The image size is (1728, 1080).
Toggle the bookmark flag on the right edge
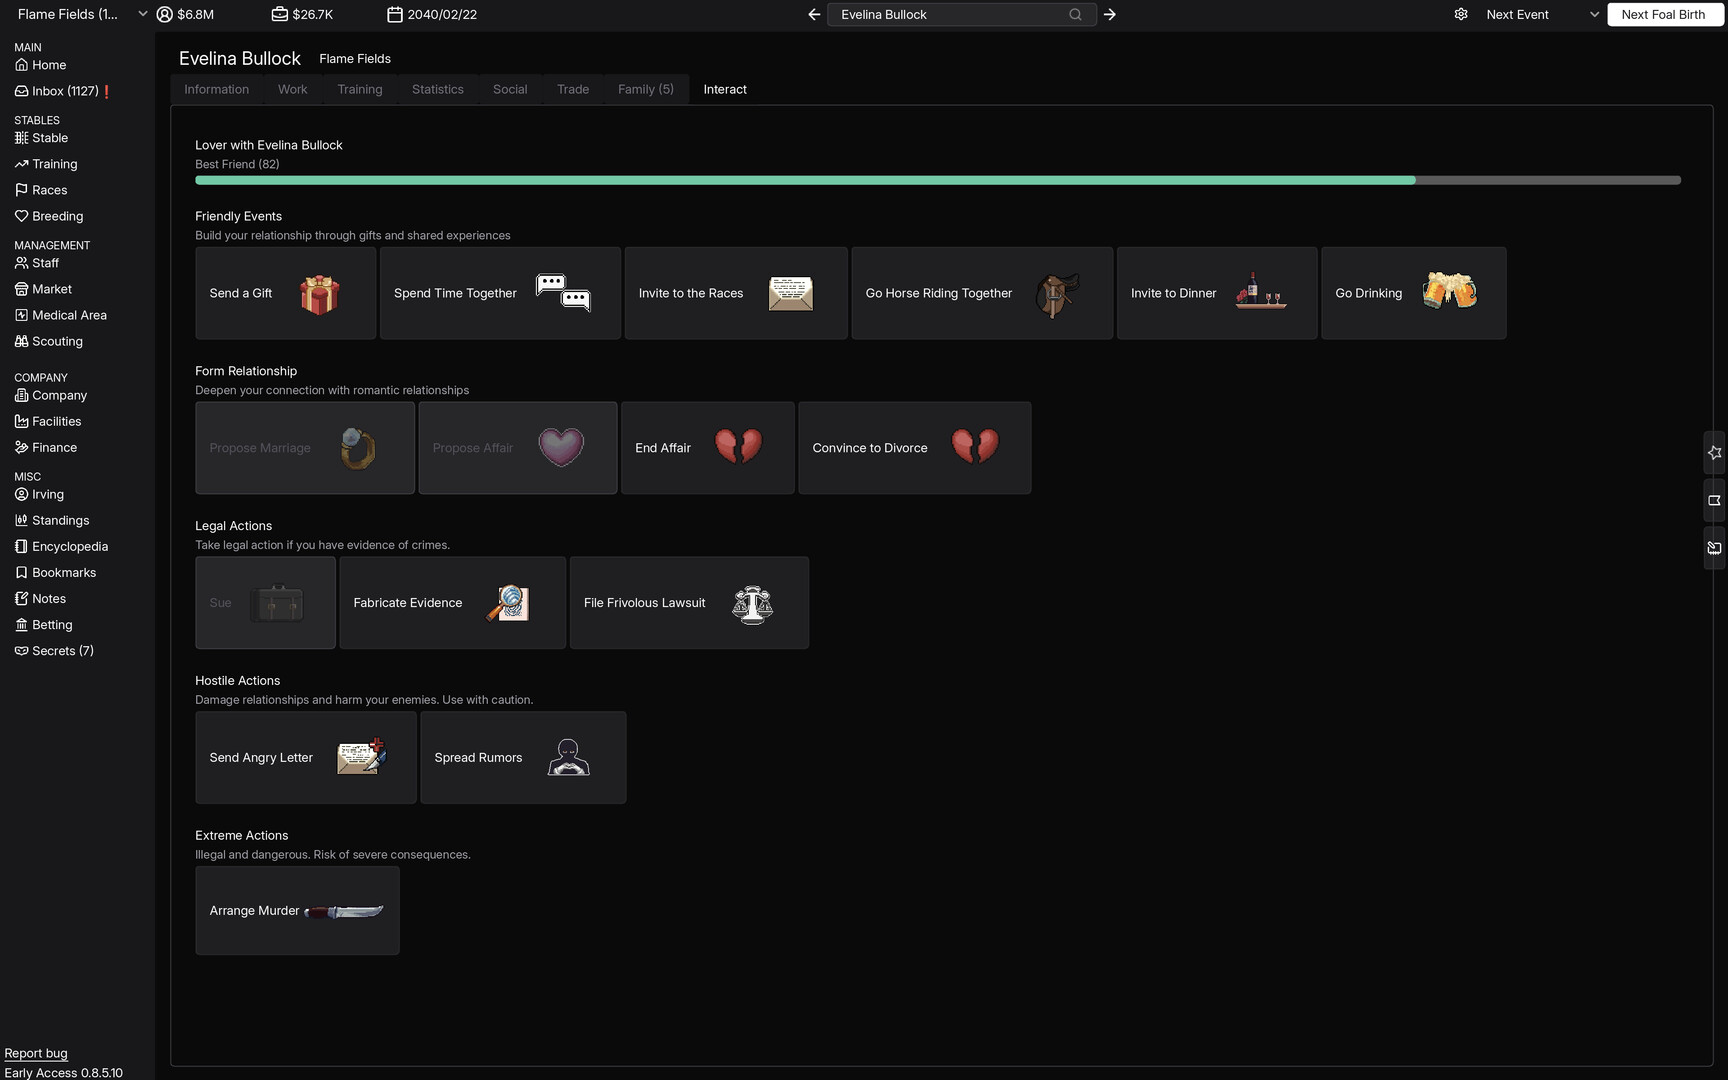(1714, 500)
